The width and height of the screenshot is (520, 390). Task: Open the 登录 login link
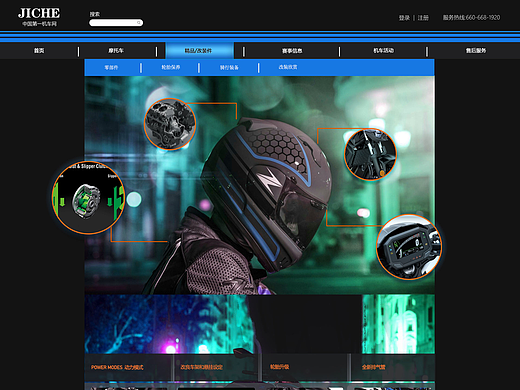coord(404,18)
